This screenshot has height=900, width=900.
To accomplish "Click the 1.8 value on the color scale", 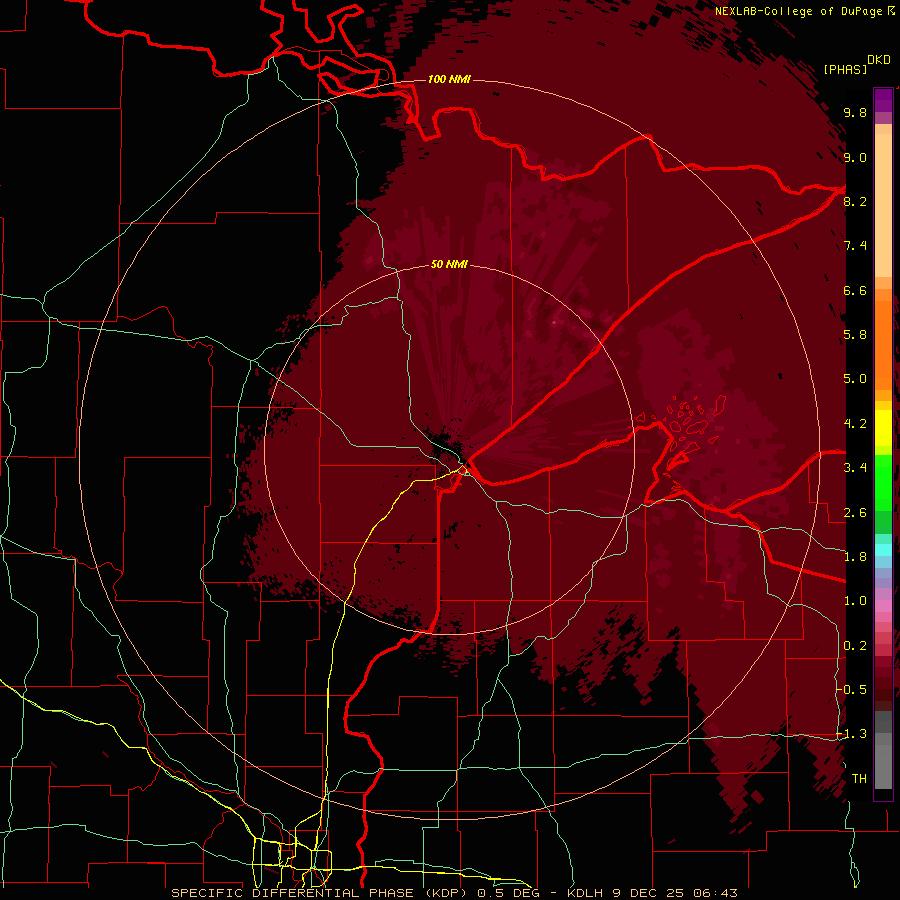I will [855, 557].
